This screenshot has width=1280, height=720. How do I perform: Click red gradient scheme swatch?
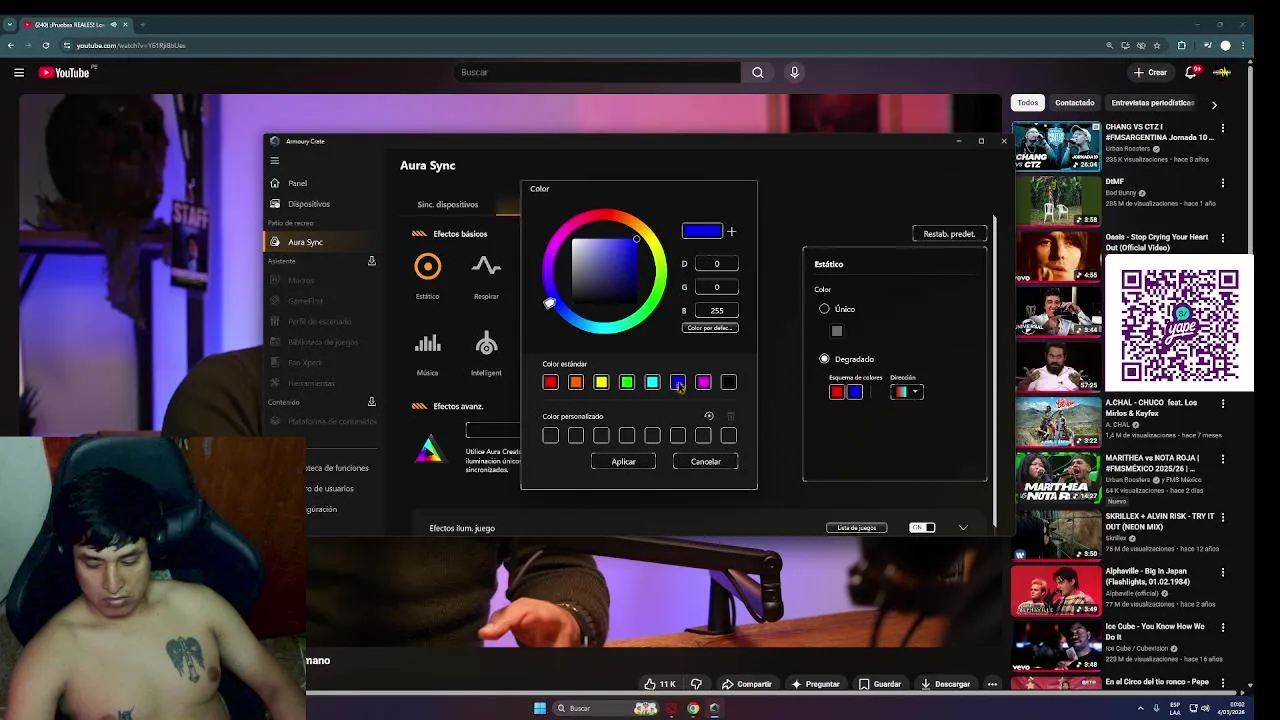(837, 392)
